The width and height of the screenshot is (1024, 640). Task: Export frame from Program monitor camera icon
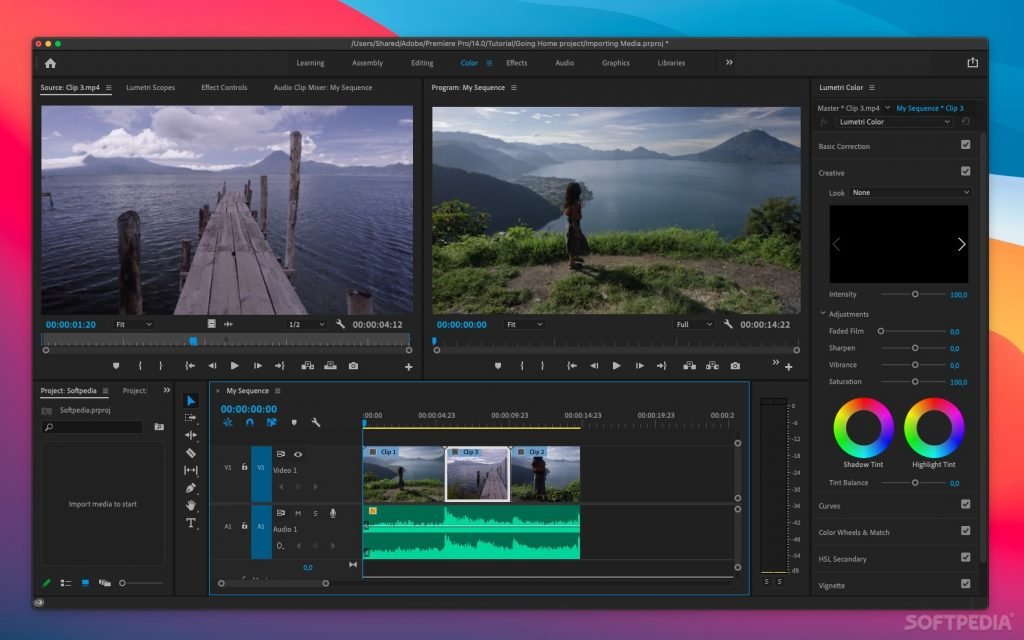[x=735, y=366]
